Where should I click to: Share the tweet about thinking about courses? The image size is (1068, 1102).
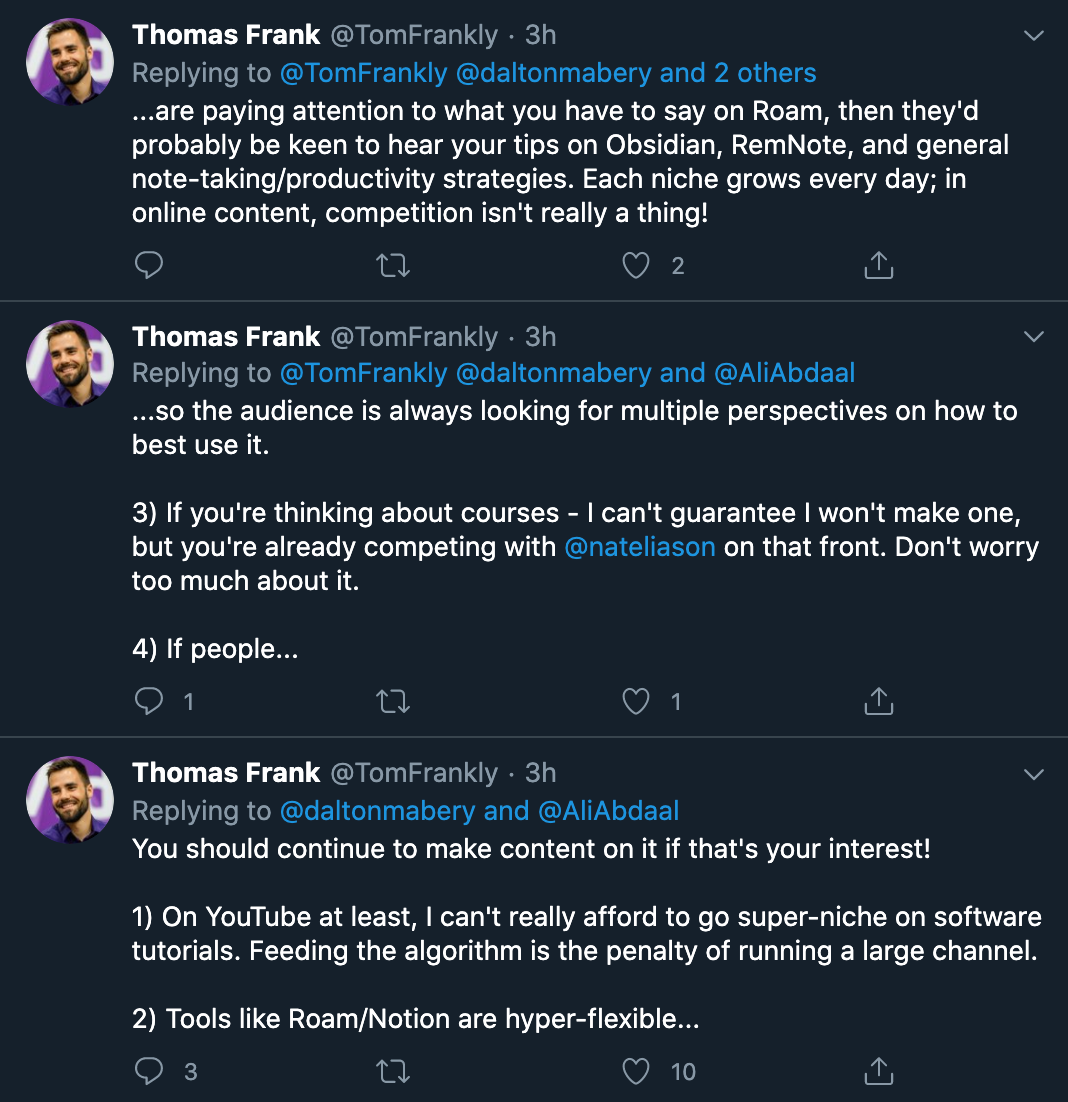coord(878,702)
